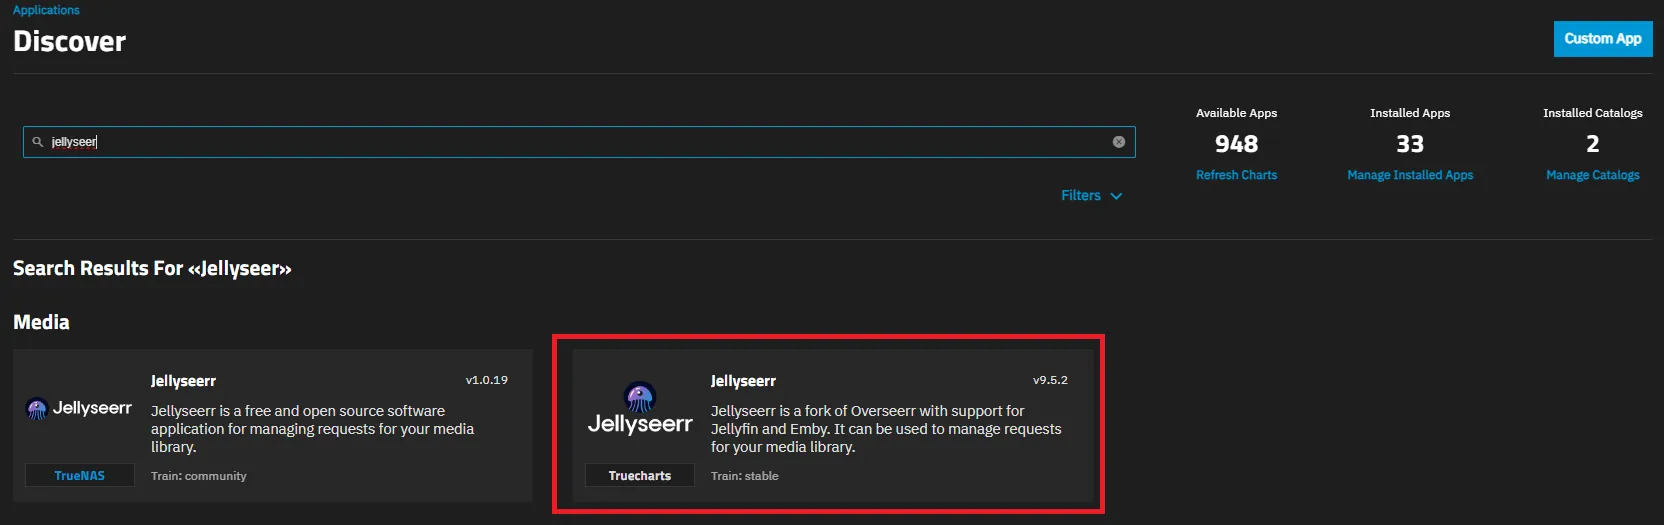Click the Search Results For «Jellyseer» heading

(x=152, y=268)
